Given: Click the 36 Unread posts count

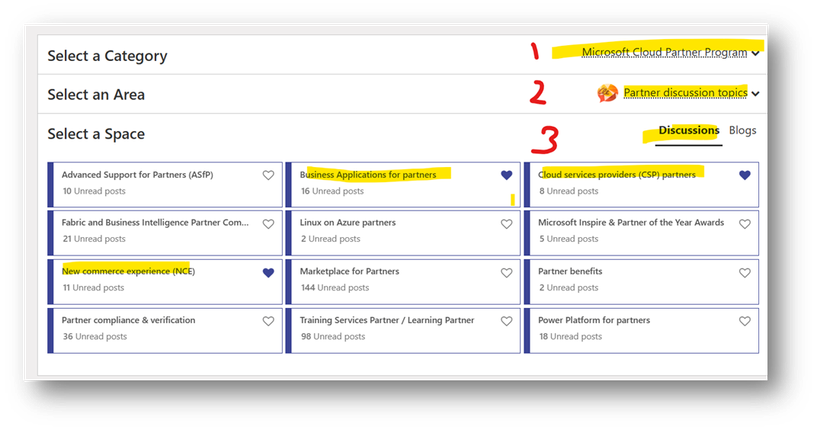Looking at the screenshot, I should point(95,337).
